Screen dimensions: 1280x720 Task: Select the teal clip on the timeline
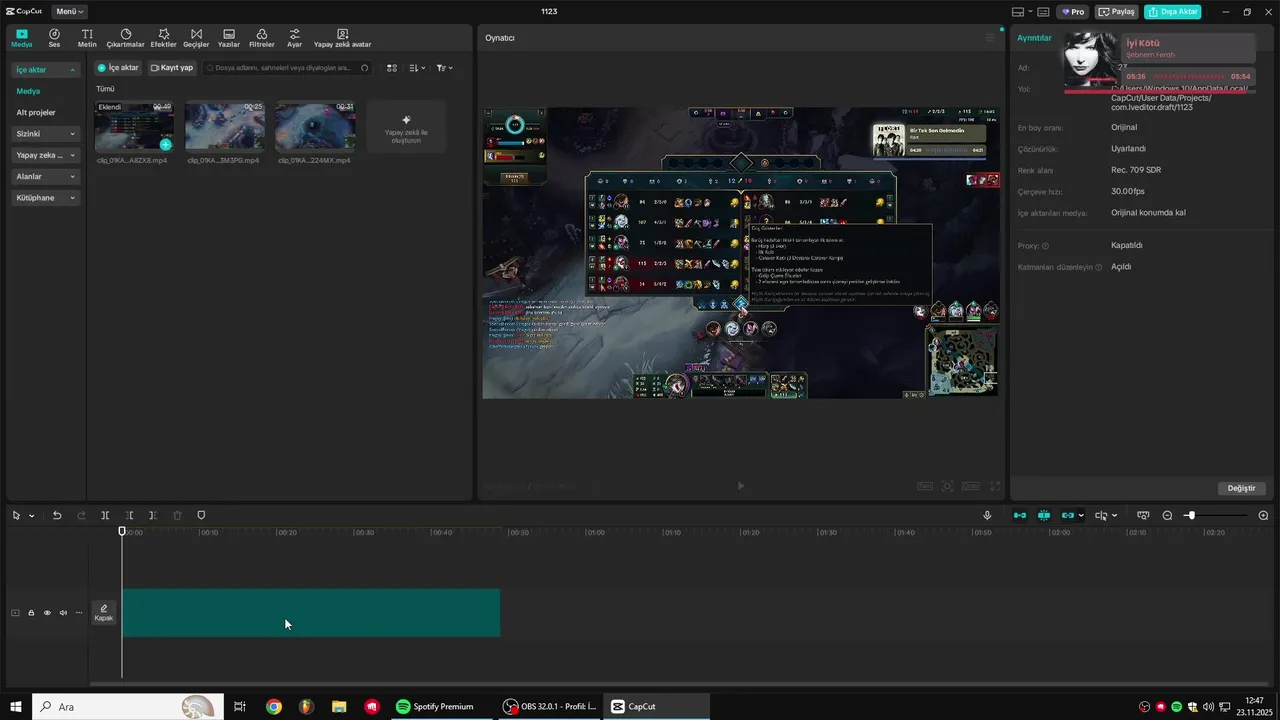[311, 613]
